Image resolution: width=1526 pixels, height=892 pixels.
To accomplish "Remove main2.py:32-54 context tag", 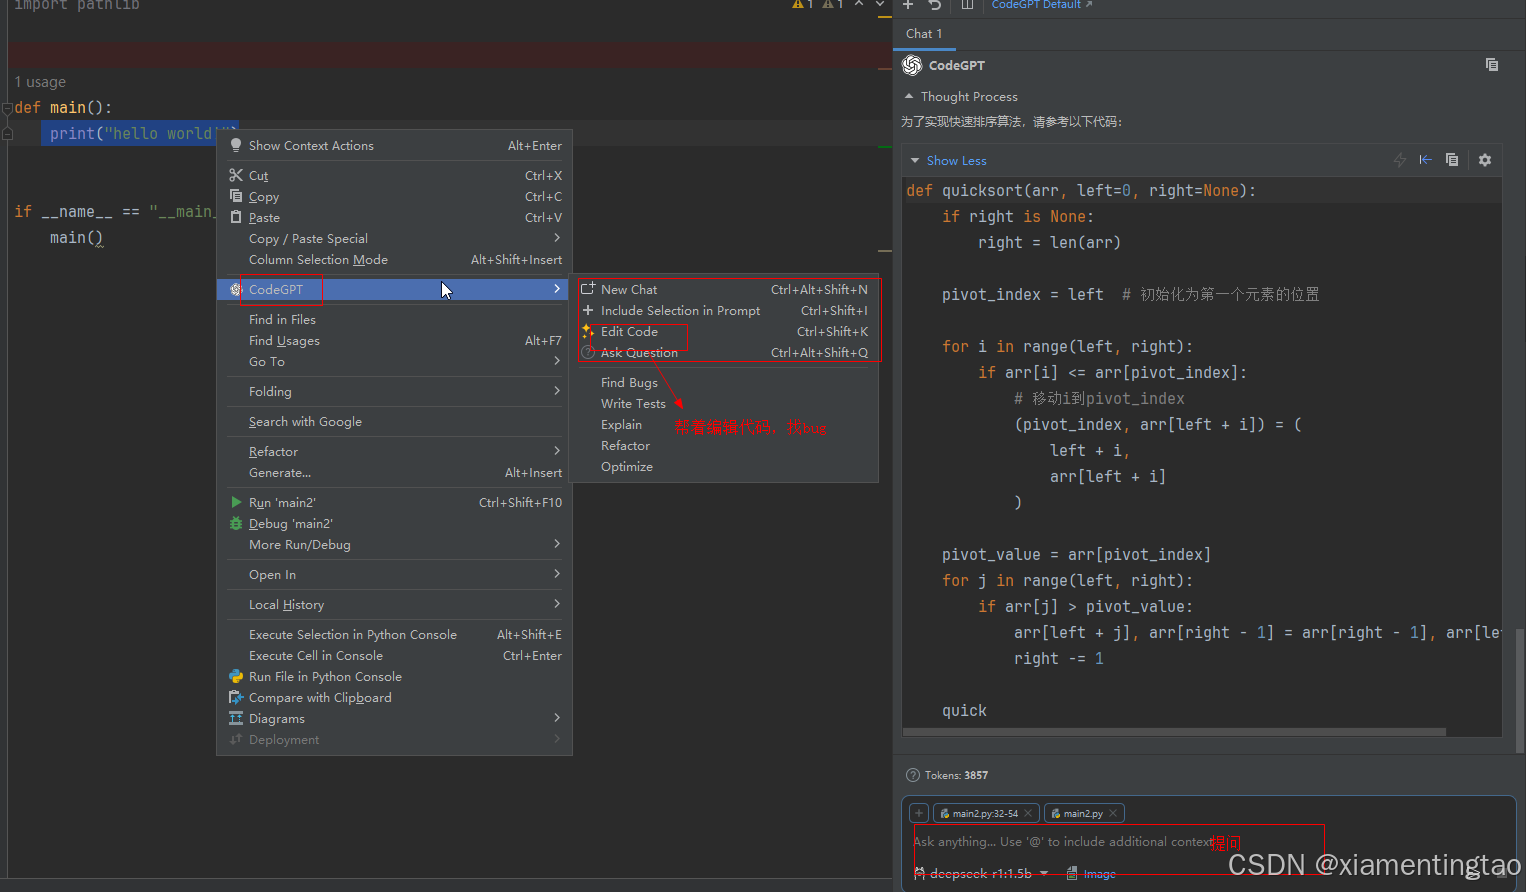I will pyautogui.click(x=1028, y=813).
